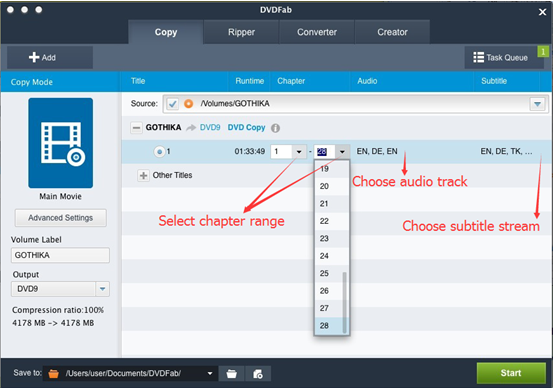Click the green Task Queue count badge
Image resolution: width=553 pixels, height=388 pixels.
543,52
